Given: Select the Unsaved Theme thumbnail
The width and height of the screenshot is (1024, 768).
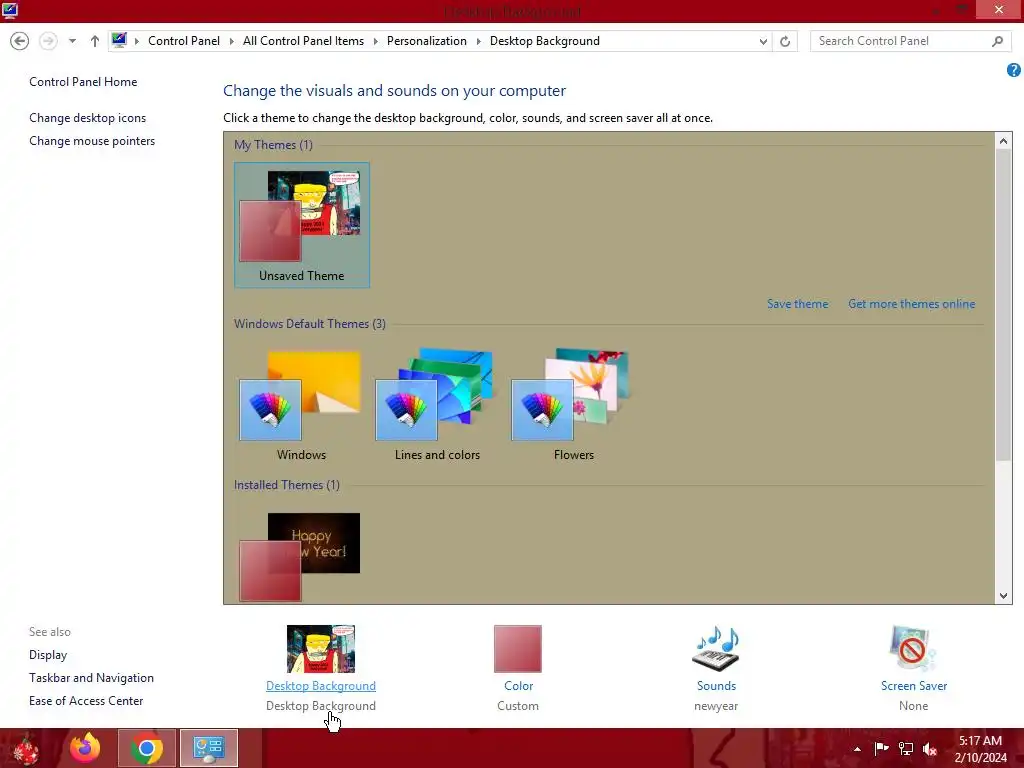Looking at the screenshot, I should click(x=302, y=225).
